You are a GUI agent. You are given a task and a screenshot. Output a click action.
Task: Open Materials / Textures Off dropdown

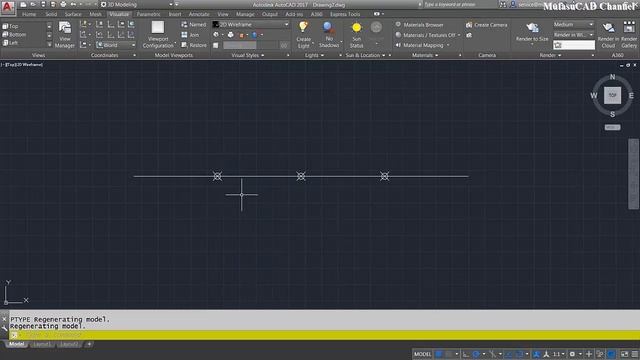click(x=428, y=35)
